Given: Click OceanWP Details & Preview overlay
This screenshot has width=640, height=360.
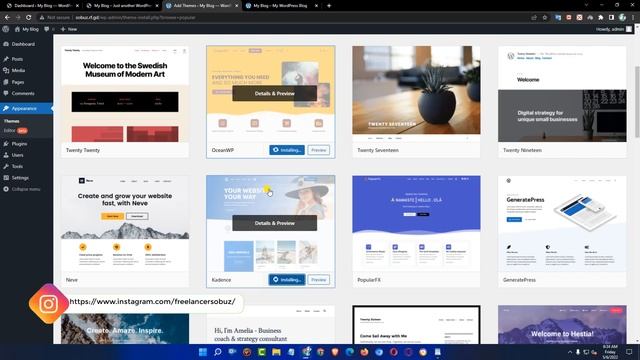Looking at the screenshot, I should click(x=274, y=93).
